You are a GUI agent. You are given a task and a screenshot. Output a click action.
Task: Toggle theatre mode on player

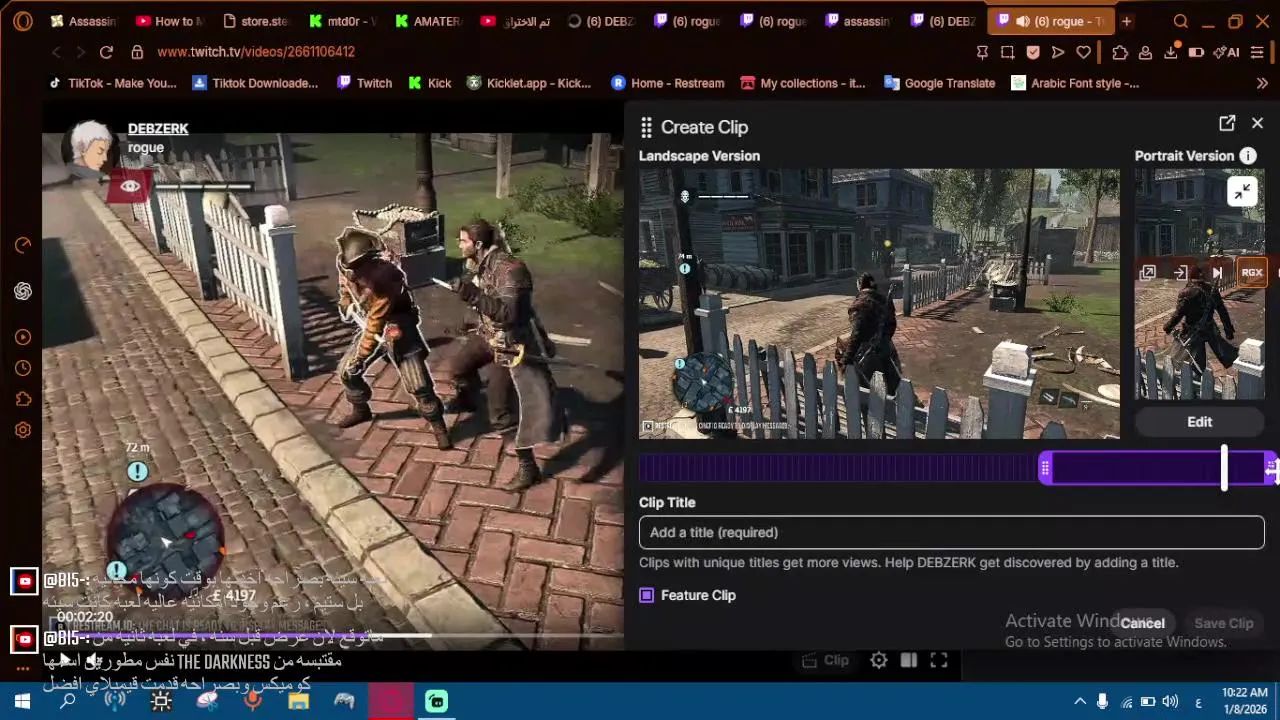908,660
